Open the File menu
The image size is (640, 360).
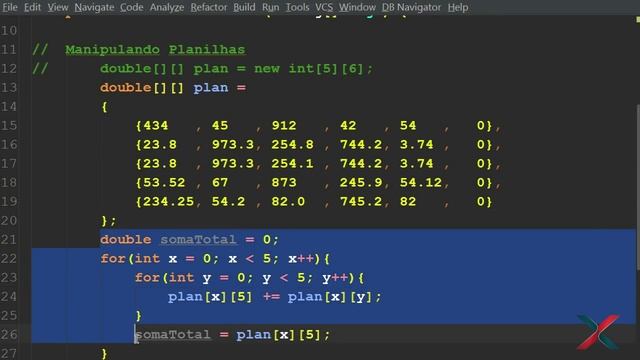click(9, 7)
